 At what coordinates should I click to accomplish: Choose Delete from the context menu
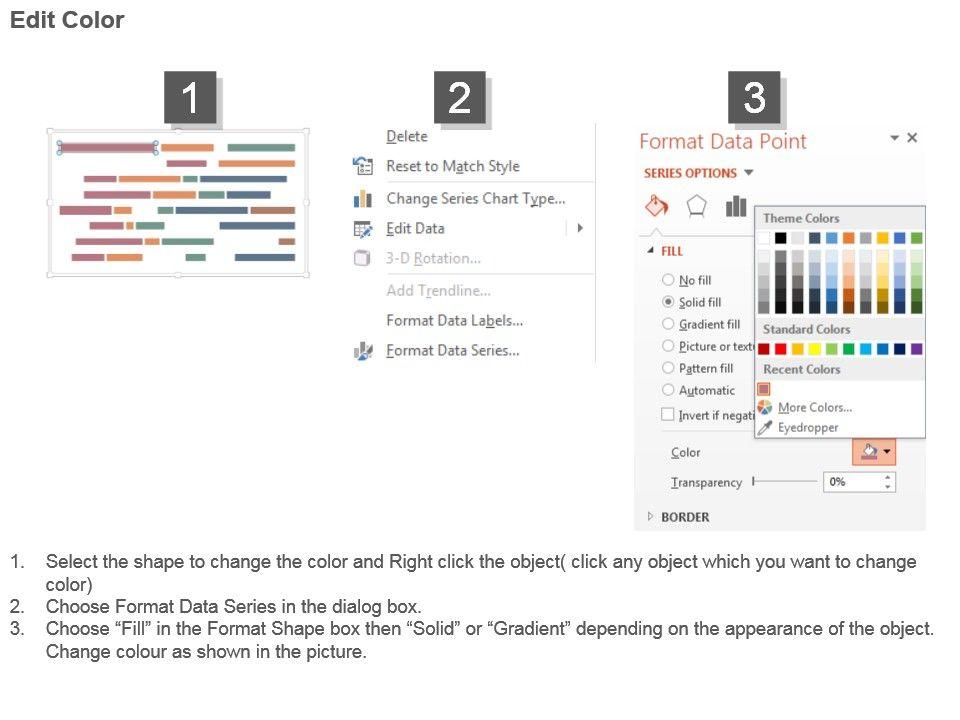tap(406, 137)
